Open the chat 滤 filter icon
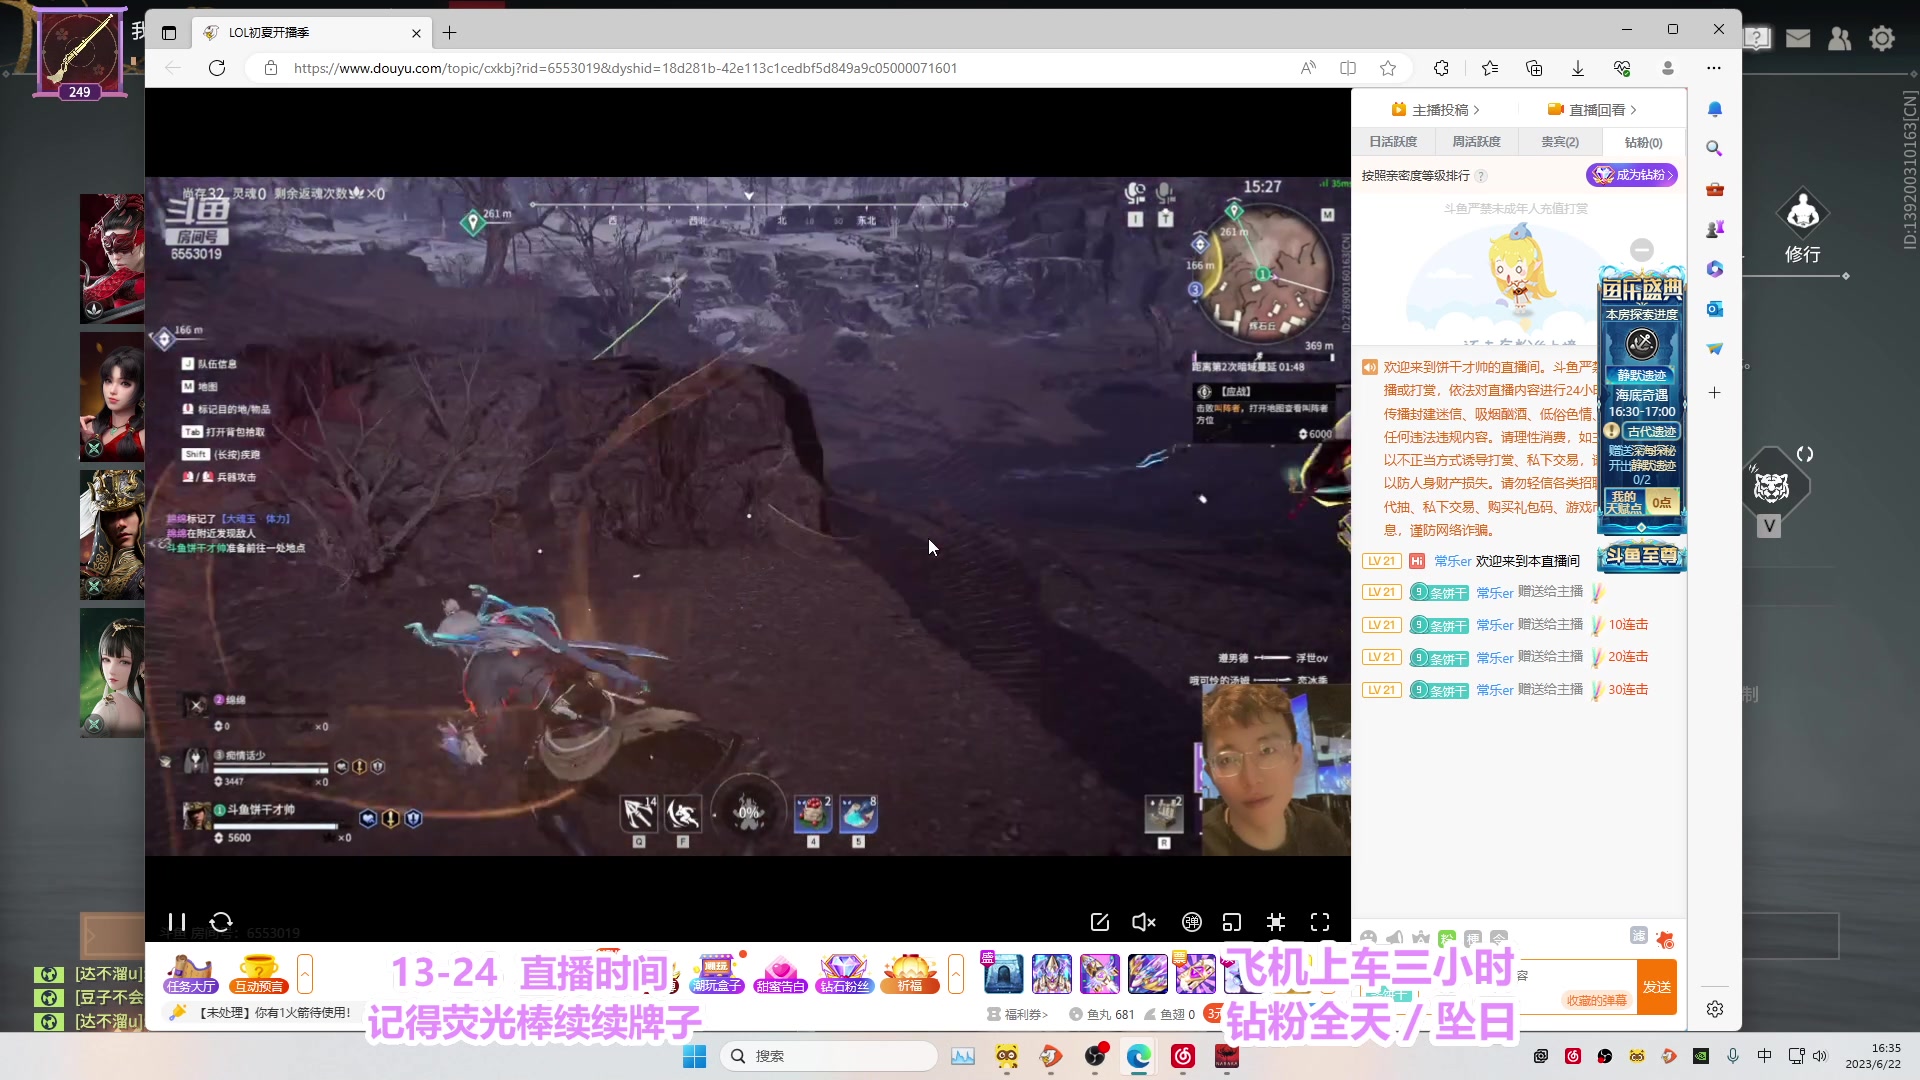 [1638, 935]
